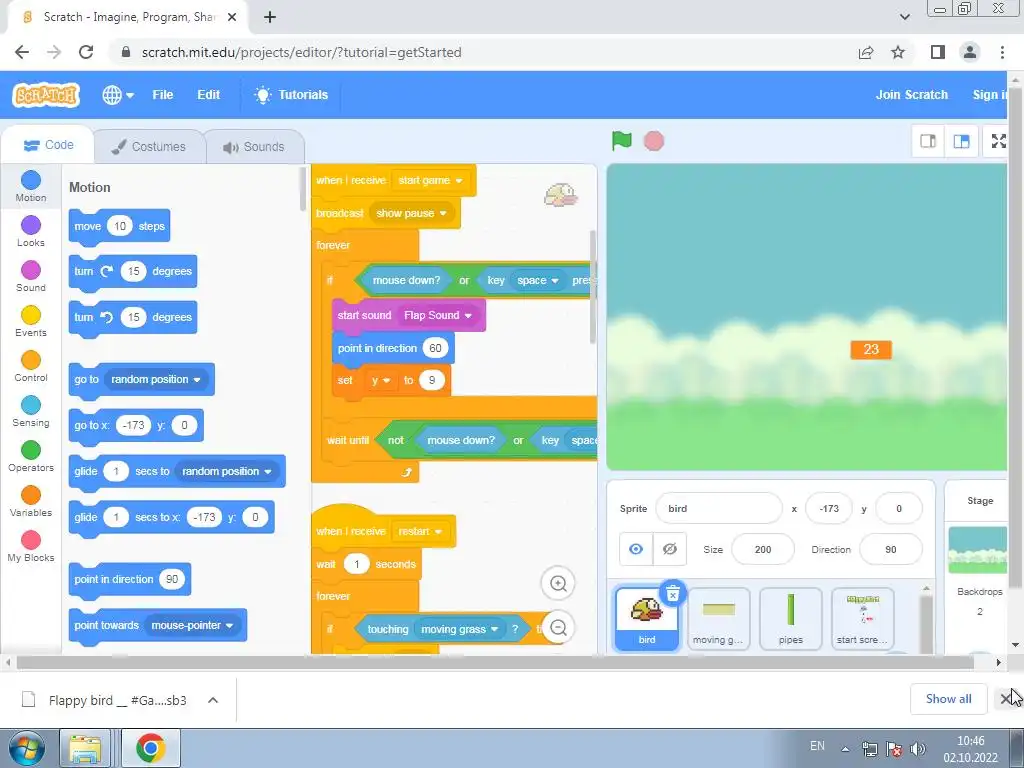Open the My Blocks category
This screenshot has height=768, width=1024.
tap(31, 547)
